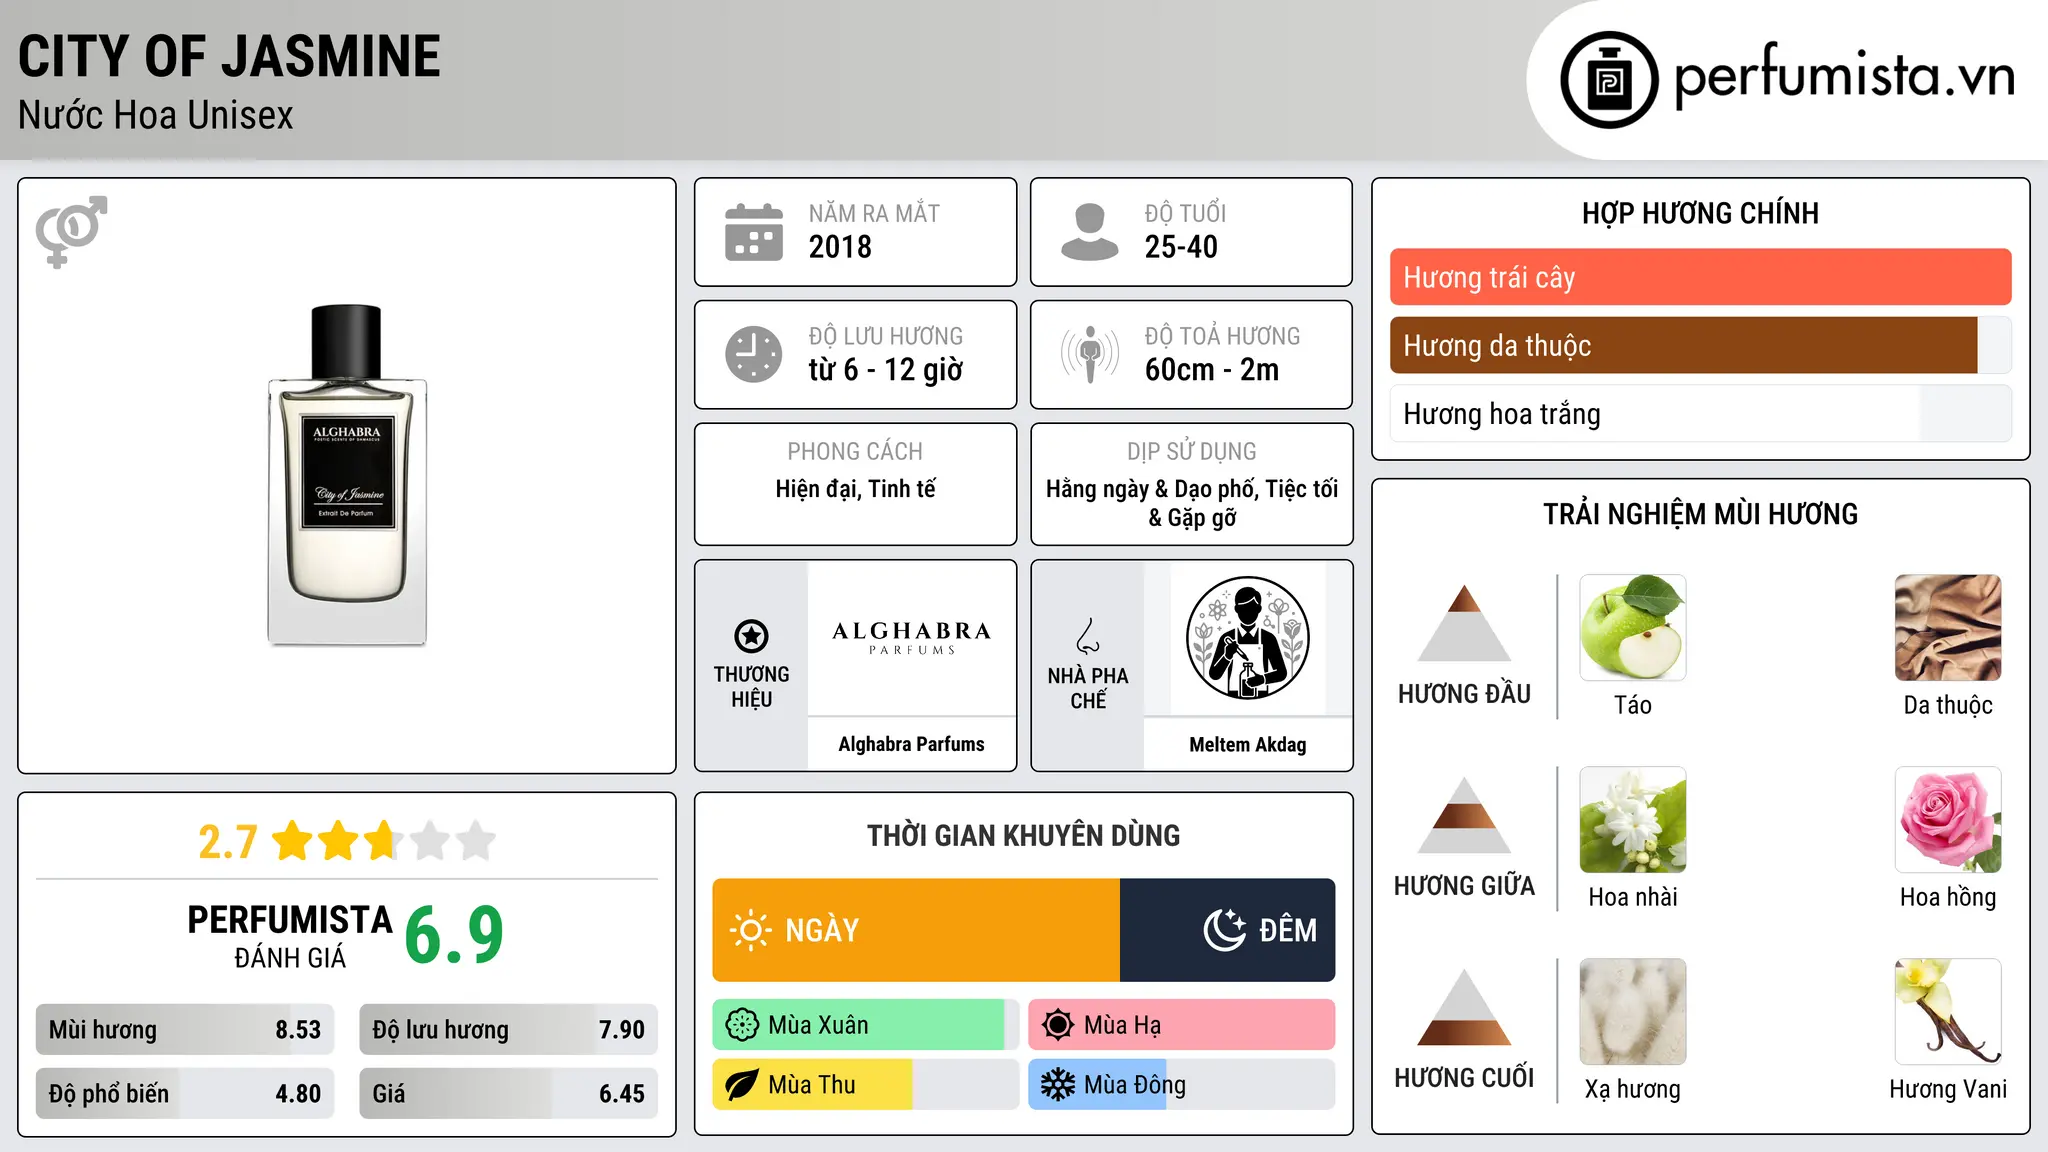Image resolution: width=2048 pixels, height=1152 pixels.
Task: Click the Hương Vani note label
Action: (1948, 1089)
